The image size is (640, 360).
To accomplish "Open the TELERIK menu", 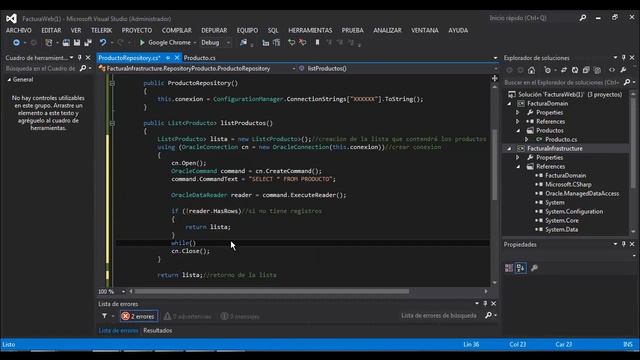I will (101, 30).
